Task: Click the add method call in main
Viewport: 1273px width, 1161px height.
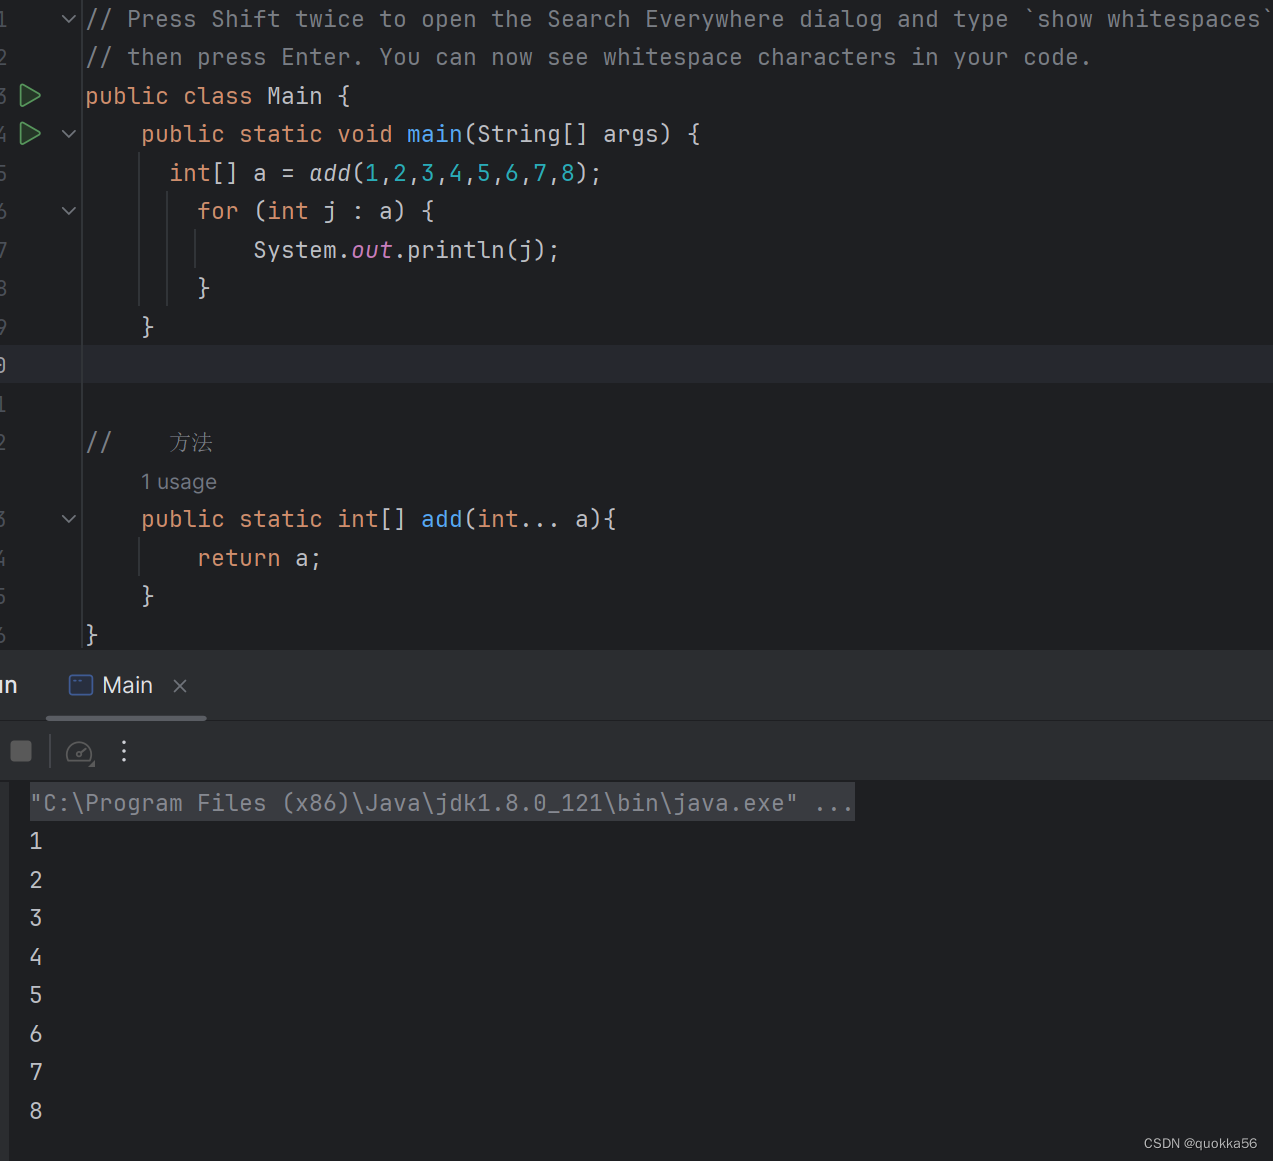Action: pyautogui.click(x=330, y=173)
